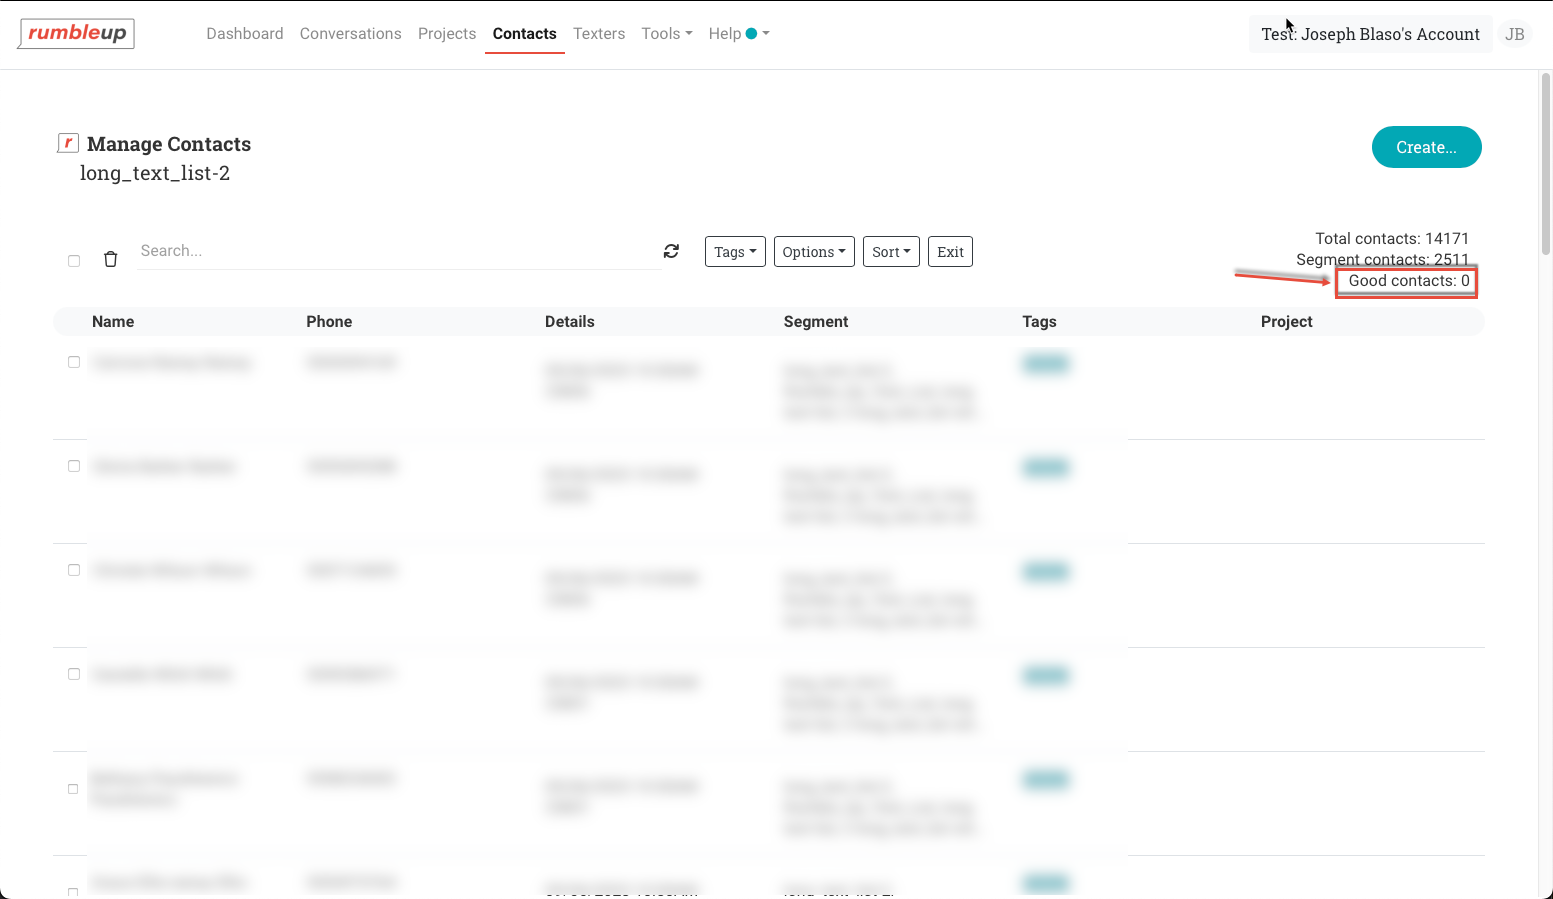Click the JB user avatar
This screenshot has height=899, width=1553.
1515,34
